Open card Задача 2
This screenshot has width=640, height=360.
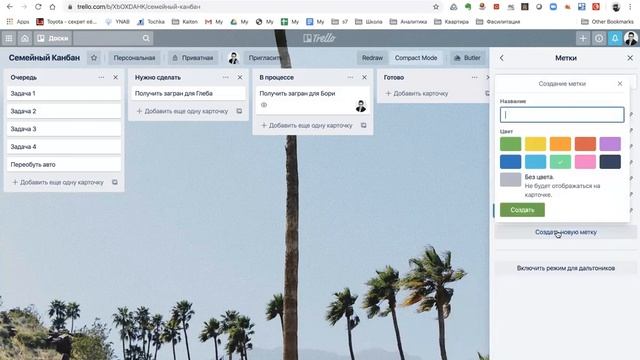pyautogui.click(x=64, y=111)
